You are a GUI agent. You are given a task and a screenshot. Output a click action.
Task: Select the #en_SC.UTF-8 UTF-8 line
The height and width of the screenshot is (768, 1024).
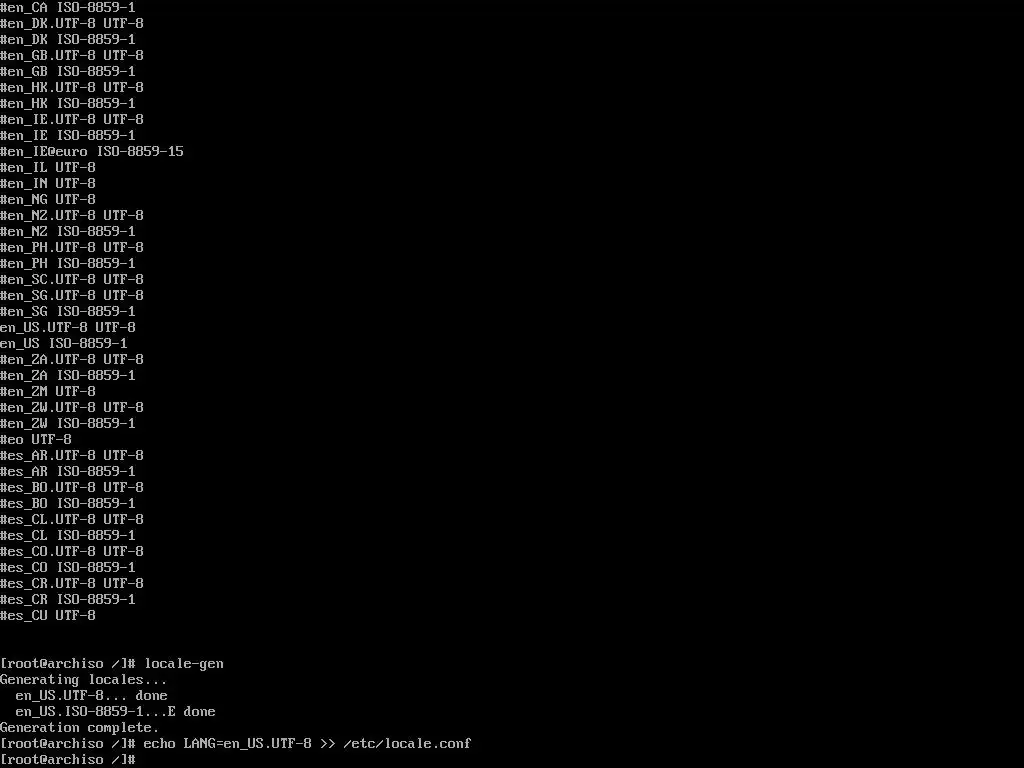point(72,280)
